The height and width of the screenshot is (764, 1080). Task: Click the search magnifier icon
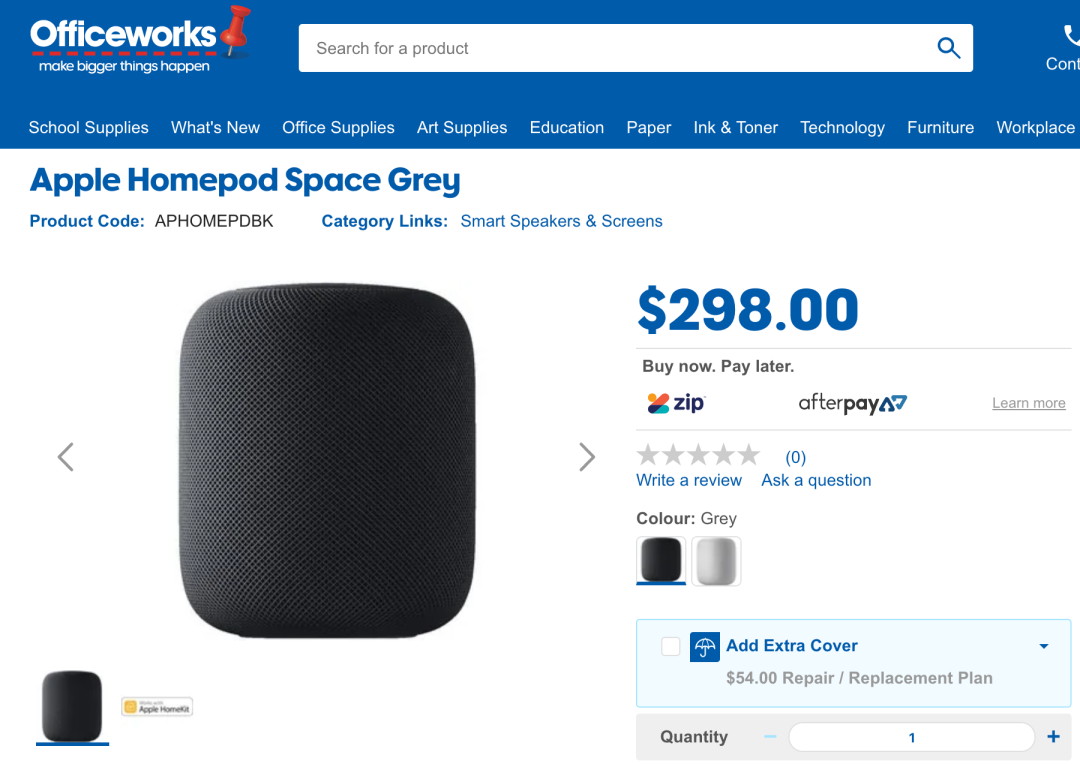click(948, 48)
